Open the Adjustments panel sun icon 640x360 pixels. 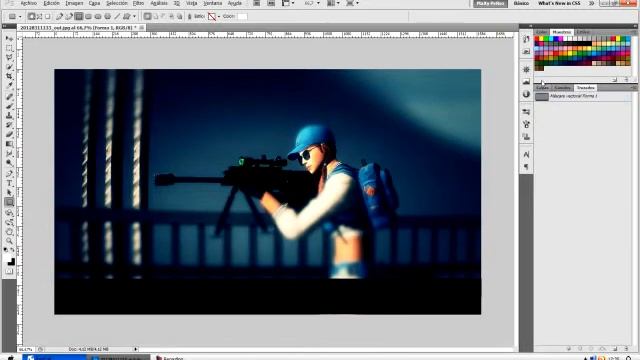526,69
